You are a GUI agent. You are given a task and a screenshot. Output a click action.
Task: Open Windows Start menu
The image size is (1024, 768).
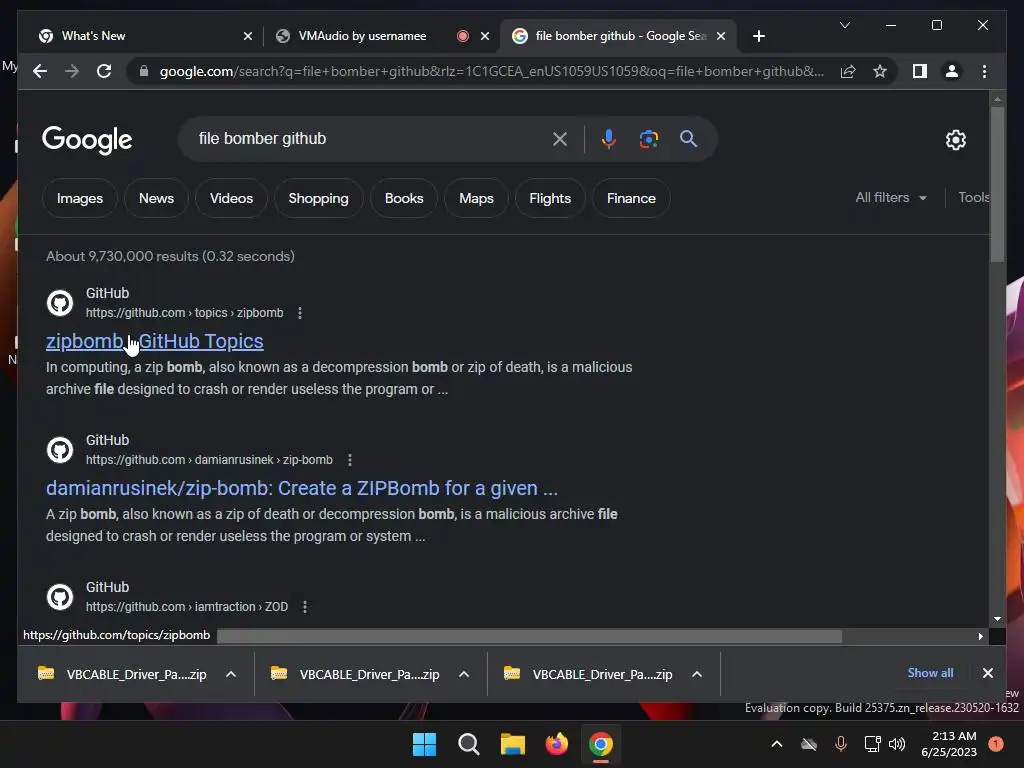424,744
